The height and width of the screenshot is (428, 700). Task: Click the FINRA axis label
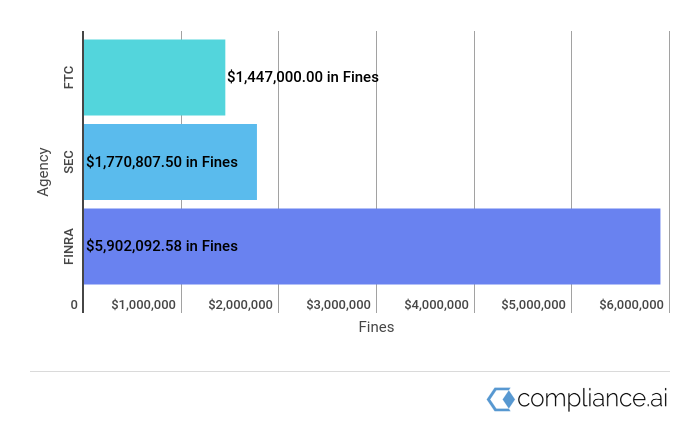pyautogui.click(x=68, y=246)
